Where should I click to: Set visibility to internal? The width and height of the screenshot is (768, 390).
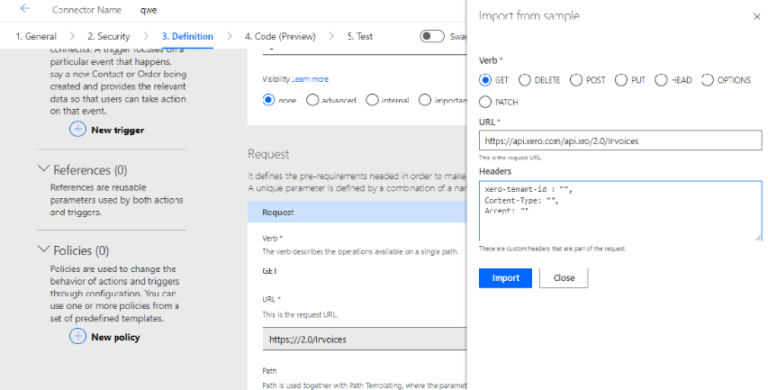point(372,100)
